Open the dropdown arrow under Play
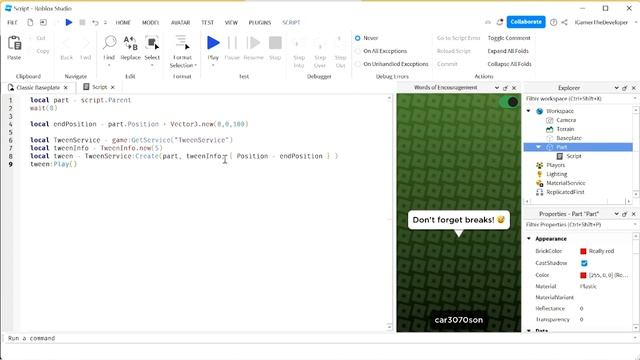Screen dimensions: 640x360 click(x=213, y=65)
